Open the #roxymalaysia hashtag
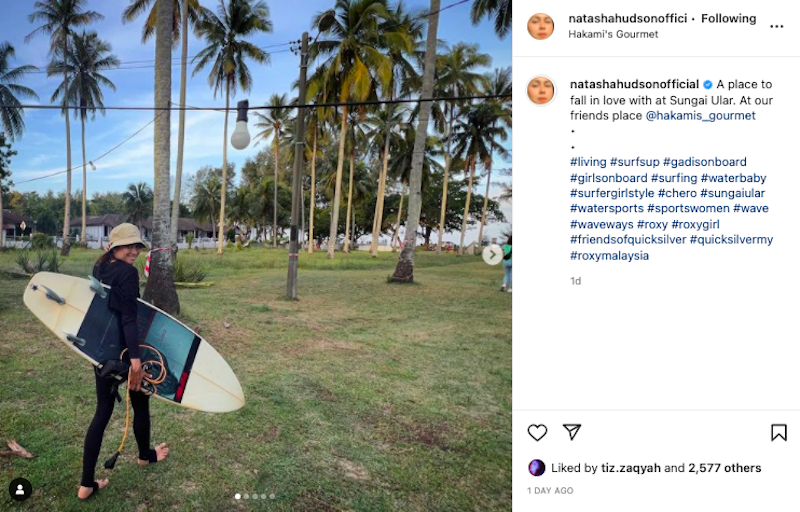The image size is (800, 512). 609,255
